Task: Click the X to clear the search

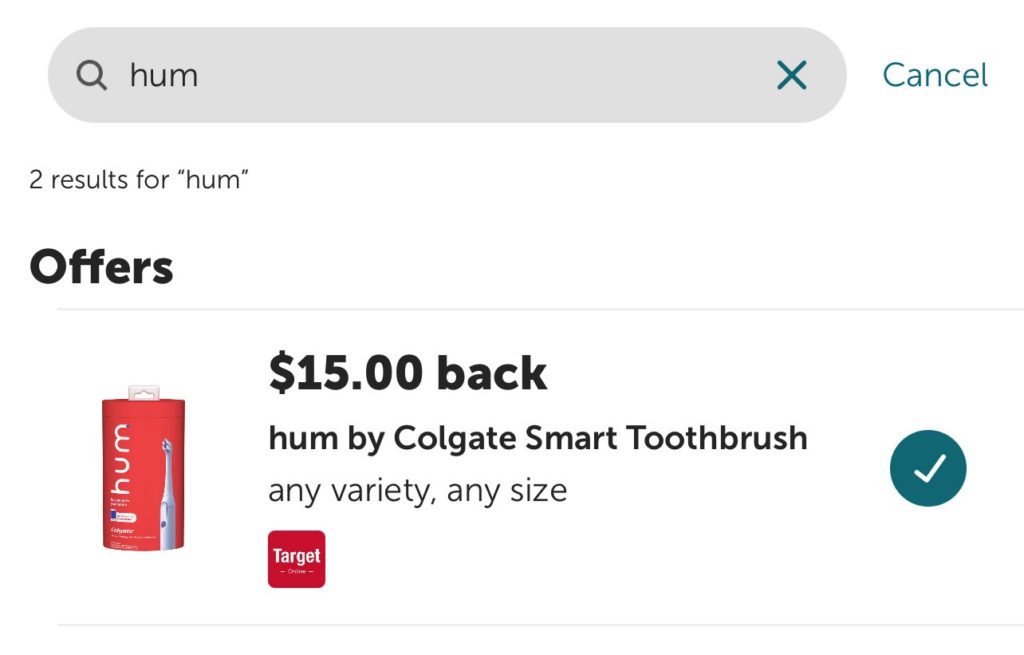Action: click(x=791, y=75)
